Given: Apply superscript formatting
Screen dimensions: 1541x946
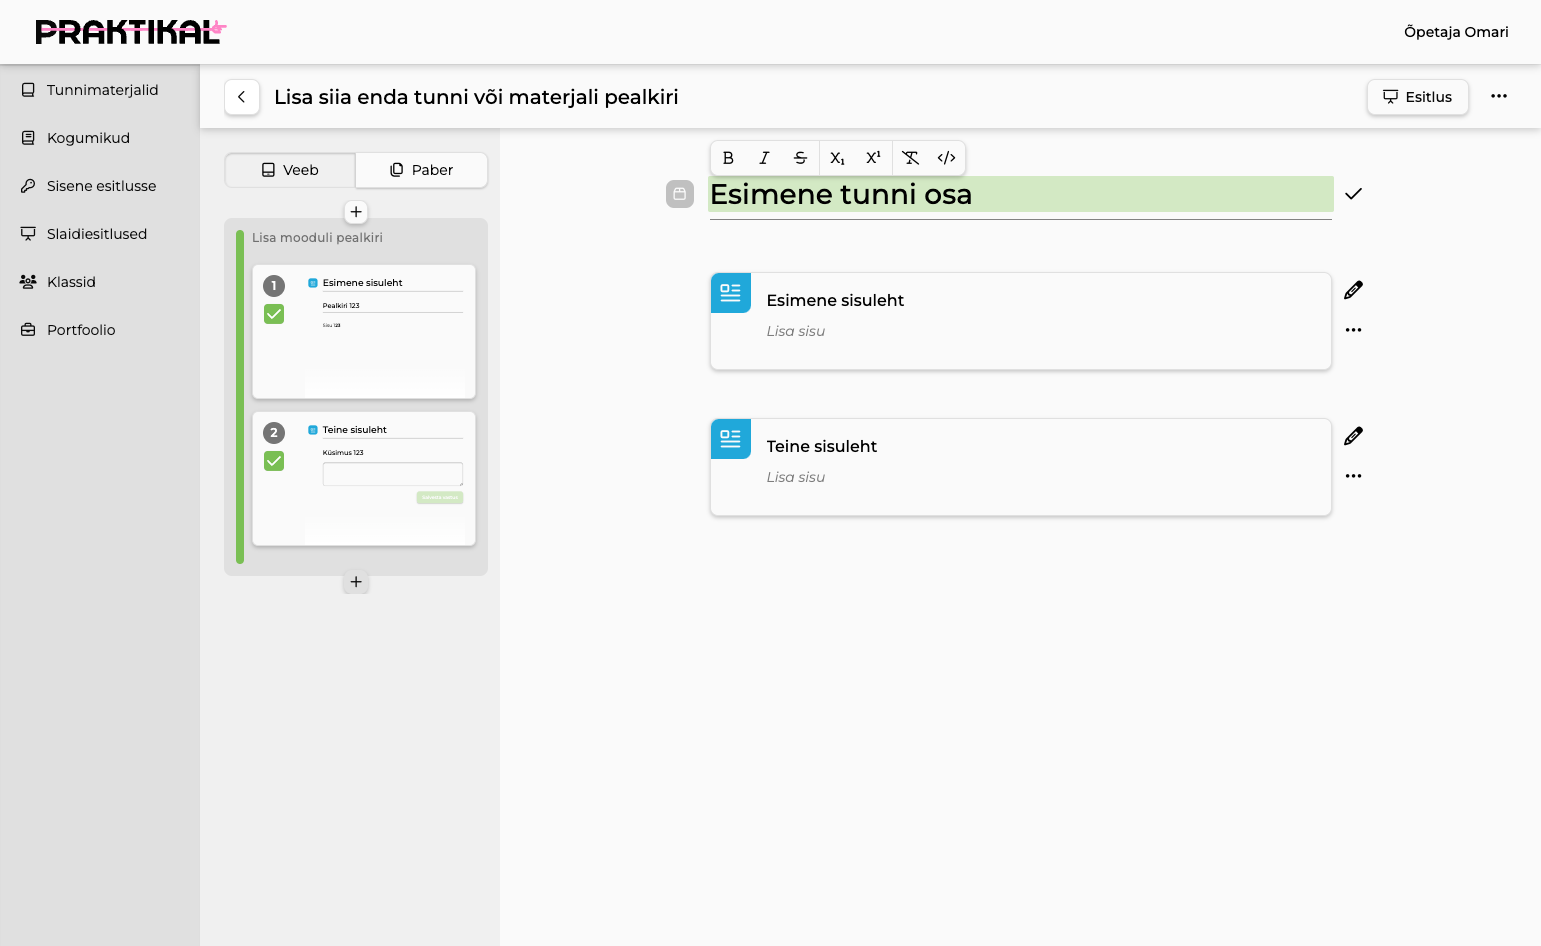Looking at the screenshot, I should 873,158.
